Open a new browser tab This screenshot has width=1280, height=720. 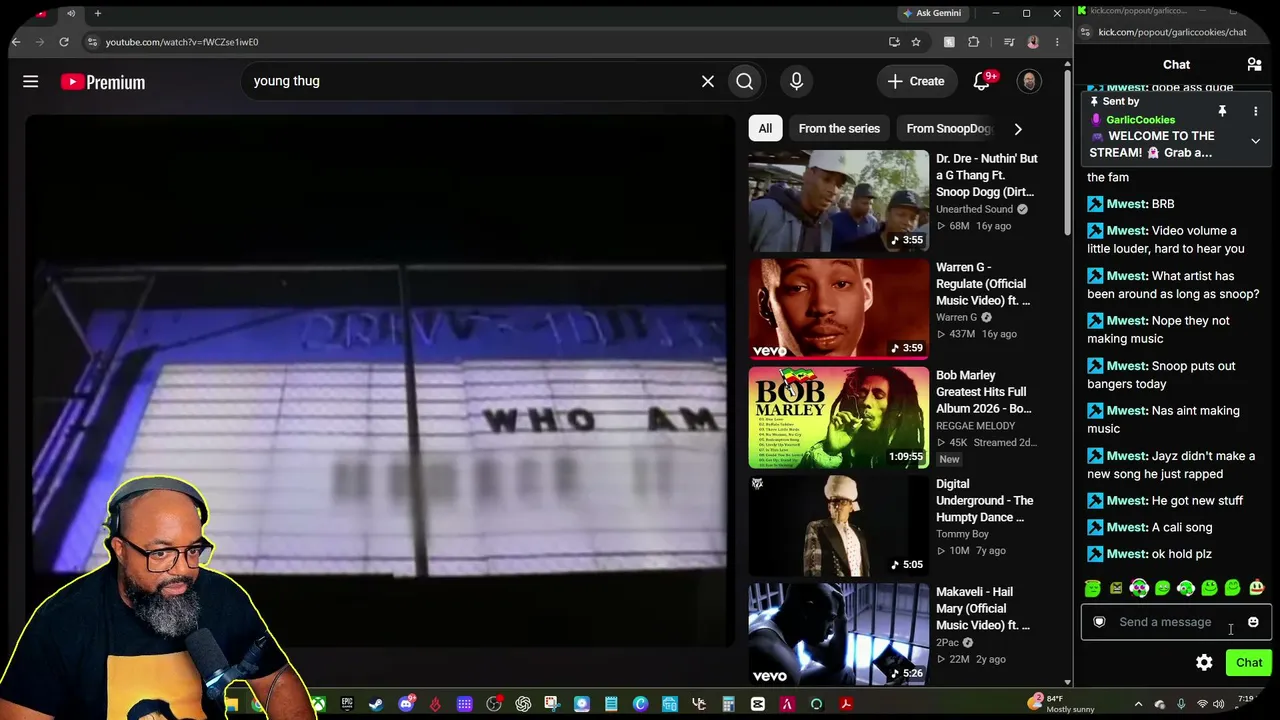(98, 13)
